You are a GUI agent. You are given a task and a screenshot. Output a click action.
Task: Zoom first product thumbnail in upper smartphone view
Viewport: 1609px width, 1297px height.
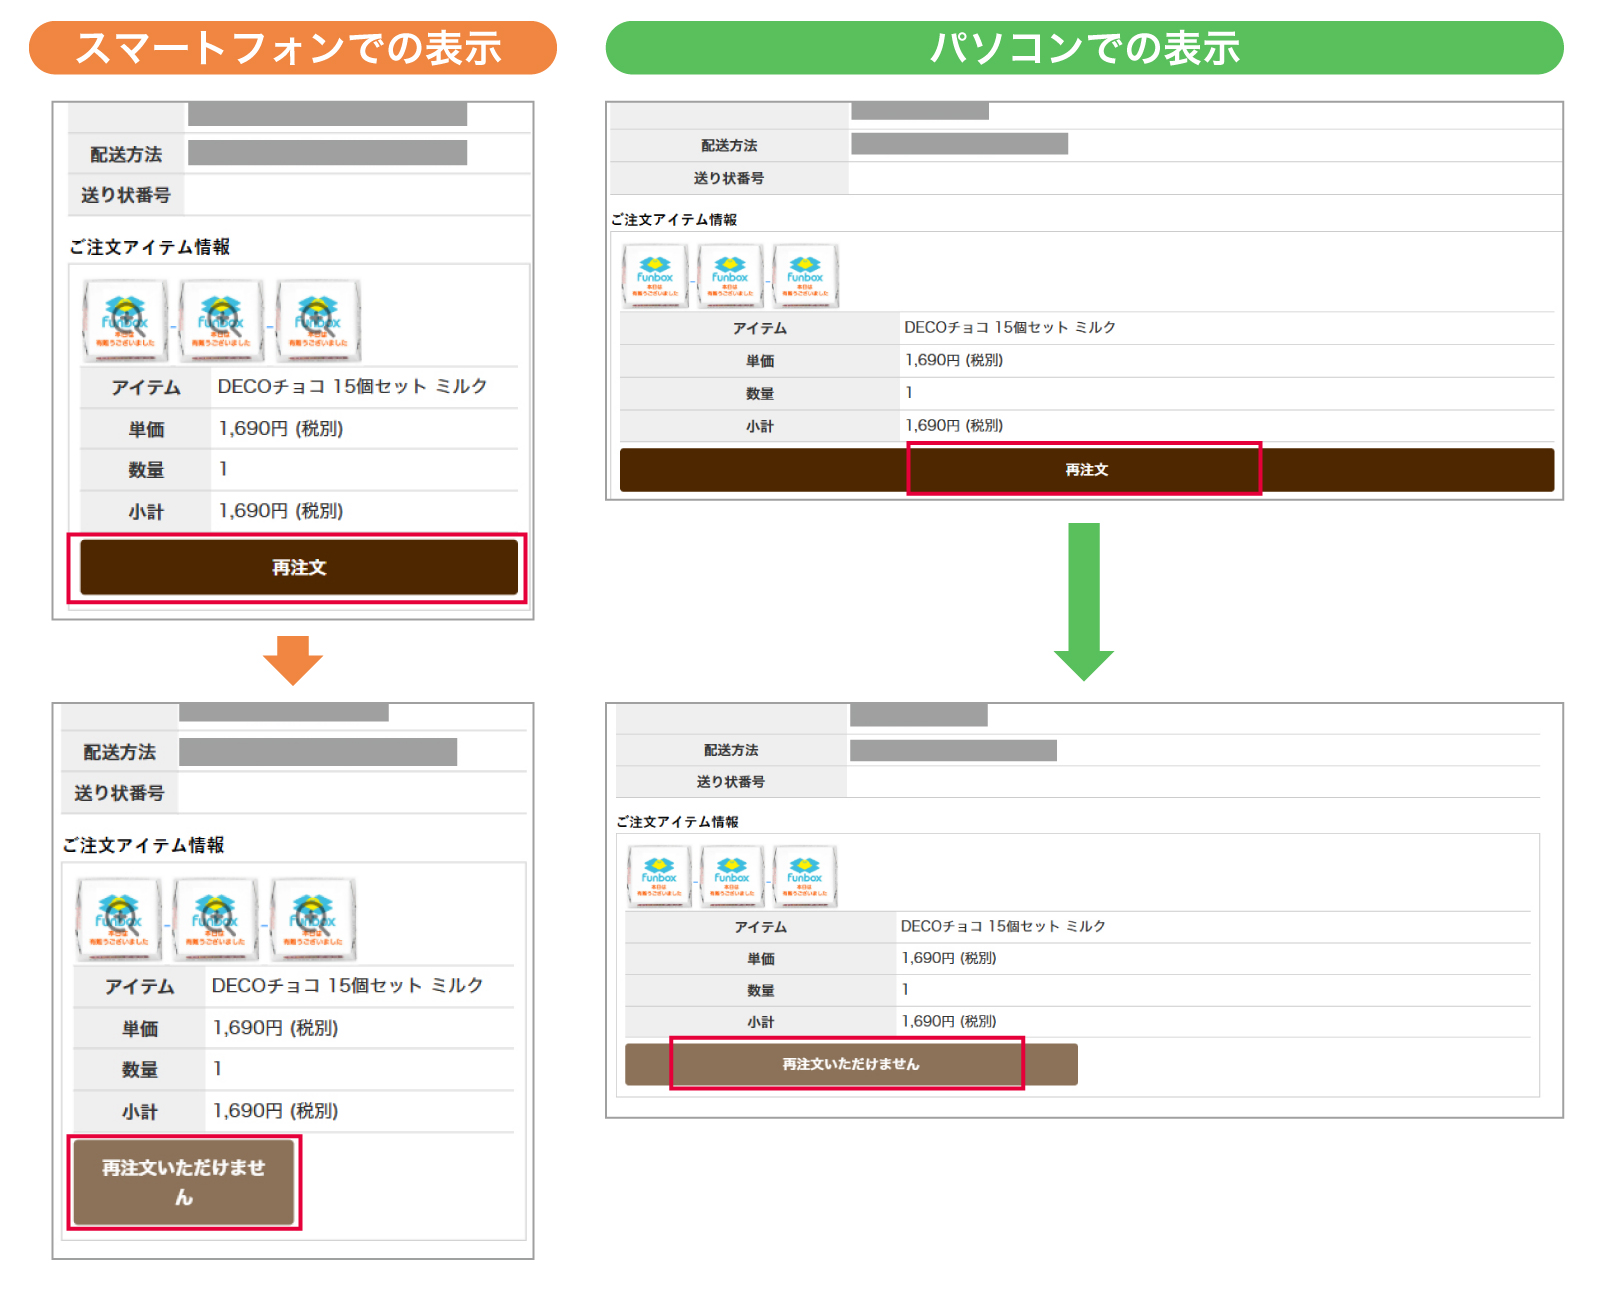pos(125,321)
